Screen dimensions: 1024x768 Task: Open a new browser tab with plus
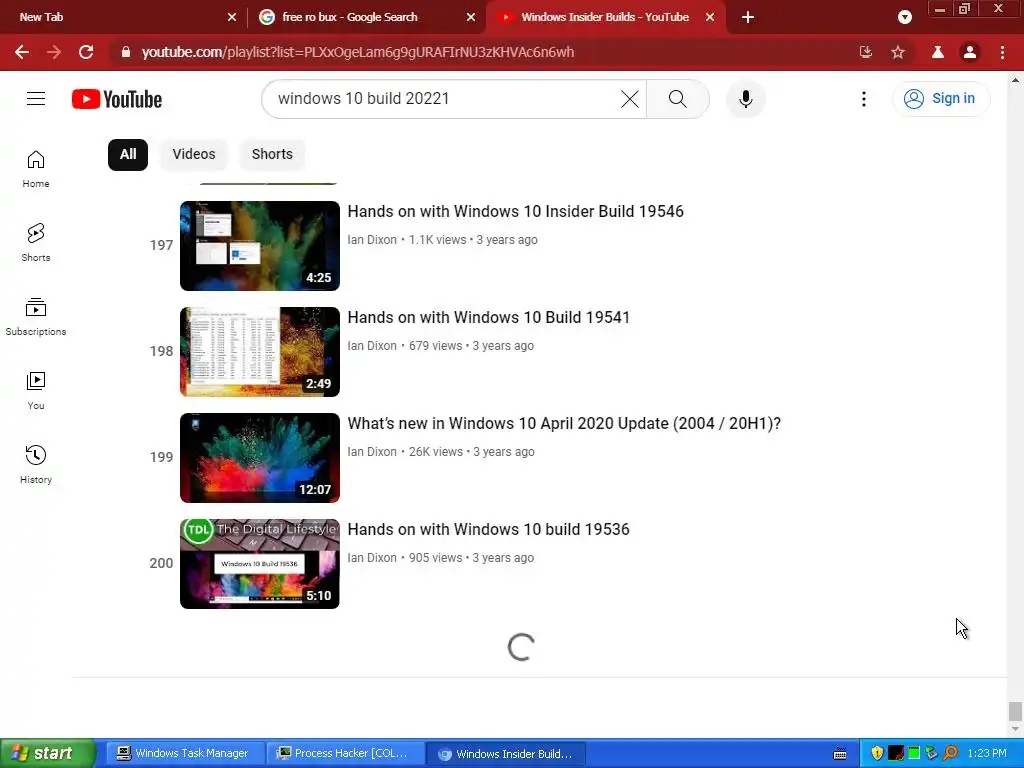tap(748, 18)
